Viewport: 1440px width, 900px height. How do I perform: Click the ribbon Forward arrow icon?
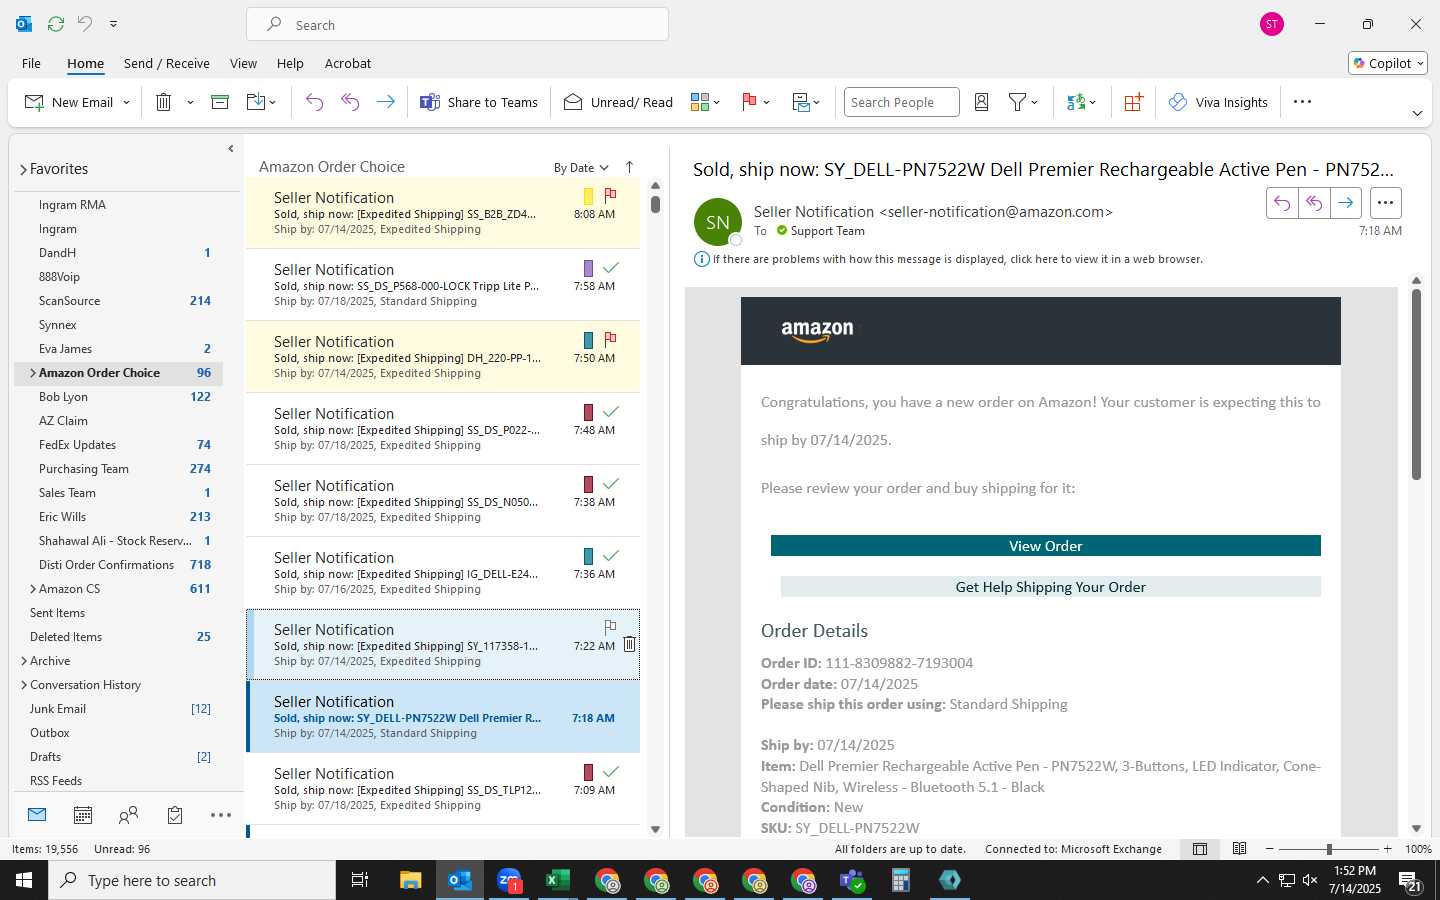click(x=385, y=102)
